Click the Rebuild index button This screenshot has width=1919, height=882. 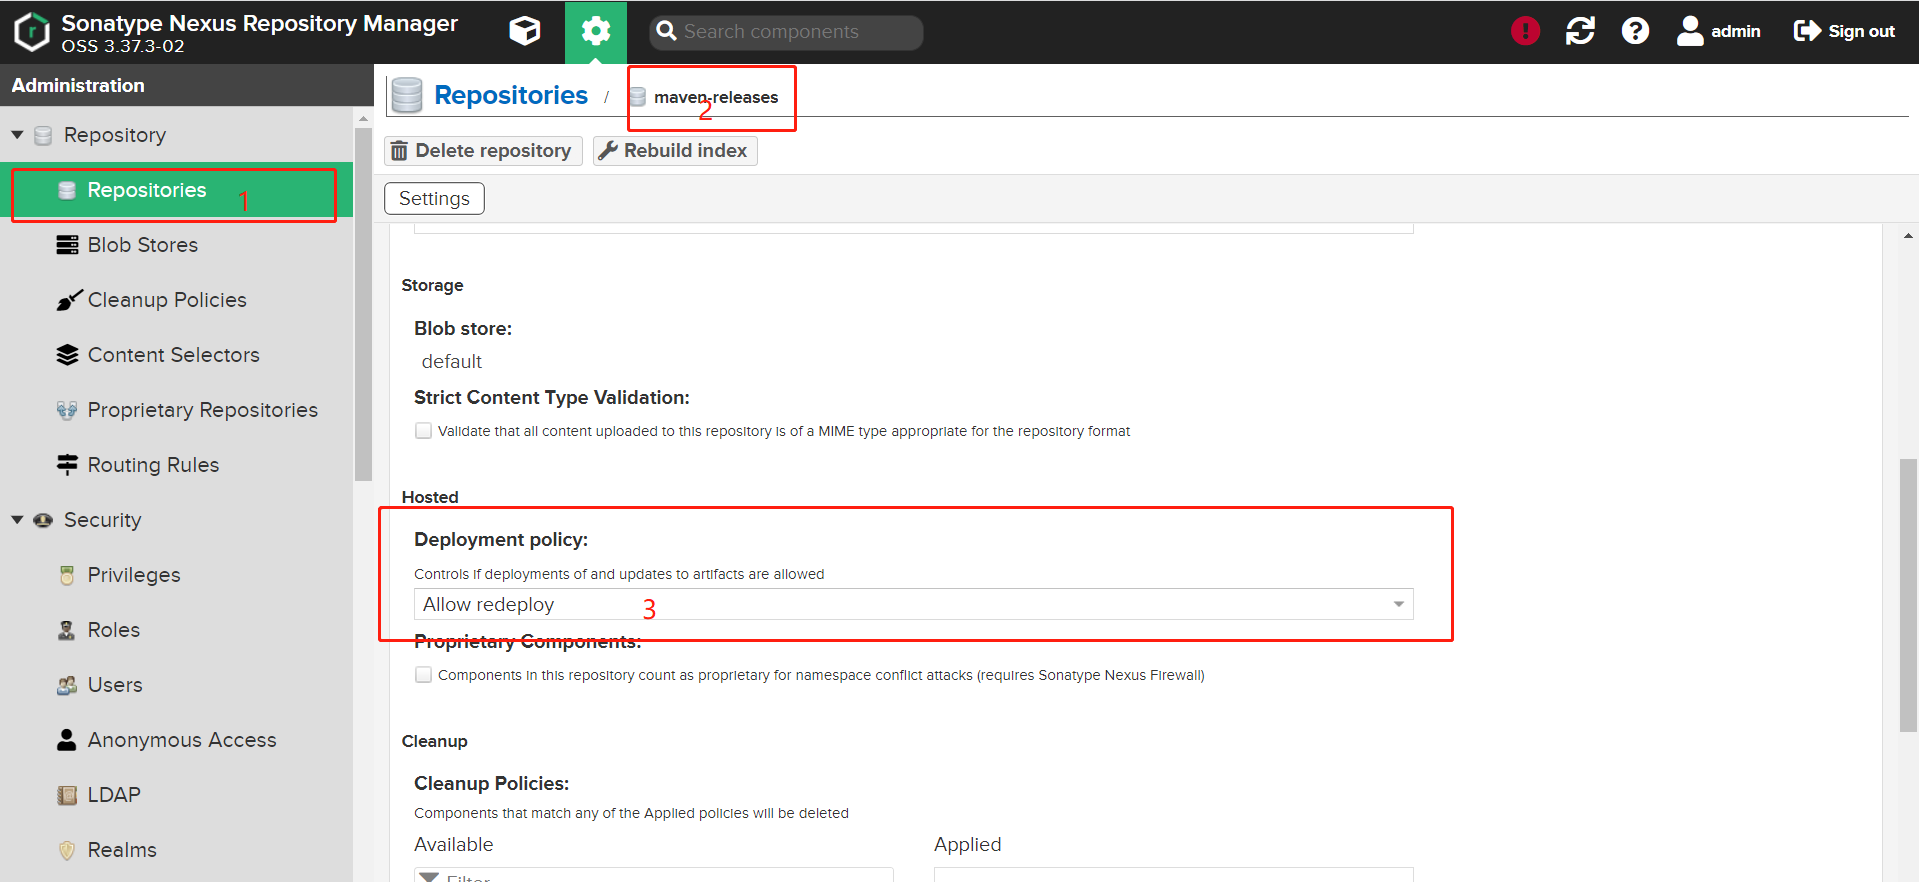click(x=675, y=151)
